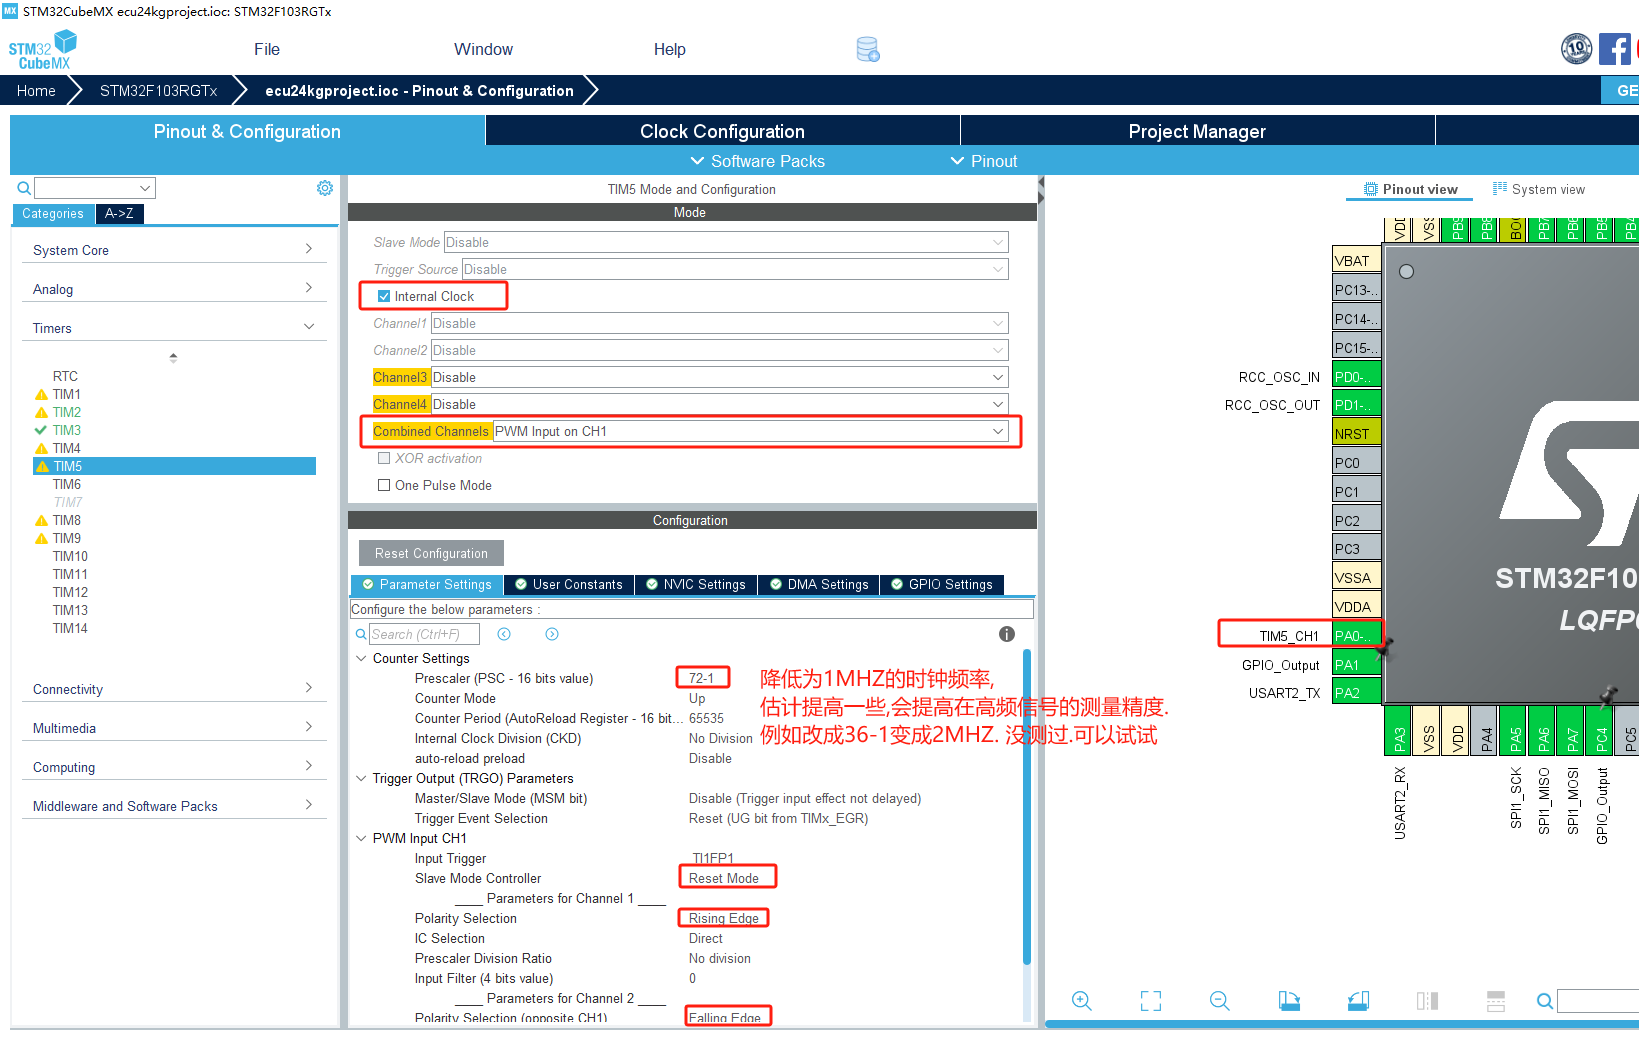Click the Home breadcrumb
The image size is (1639, 1040).
pyautogui.click(x=36, y=90)
